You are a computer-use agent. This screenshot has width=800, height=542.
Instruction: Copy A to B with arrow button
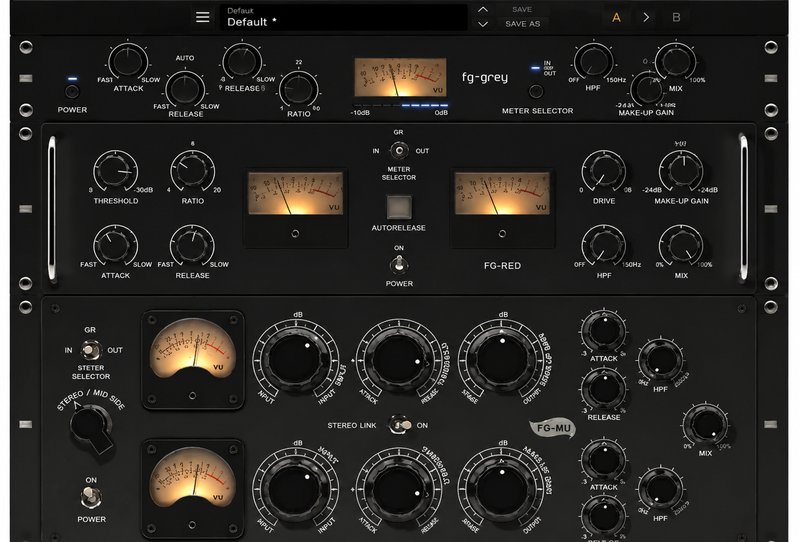click(646, 17)
